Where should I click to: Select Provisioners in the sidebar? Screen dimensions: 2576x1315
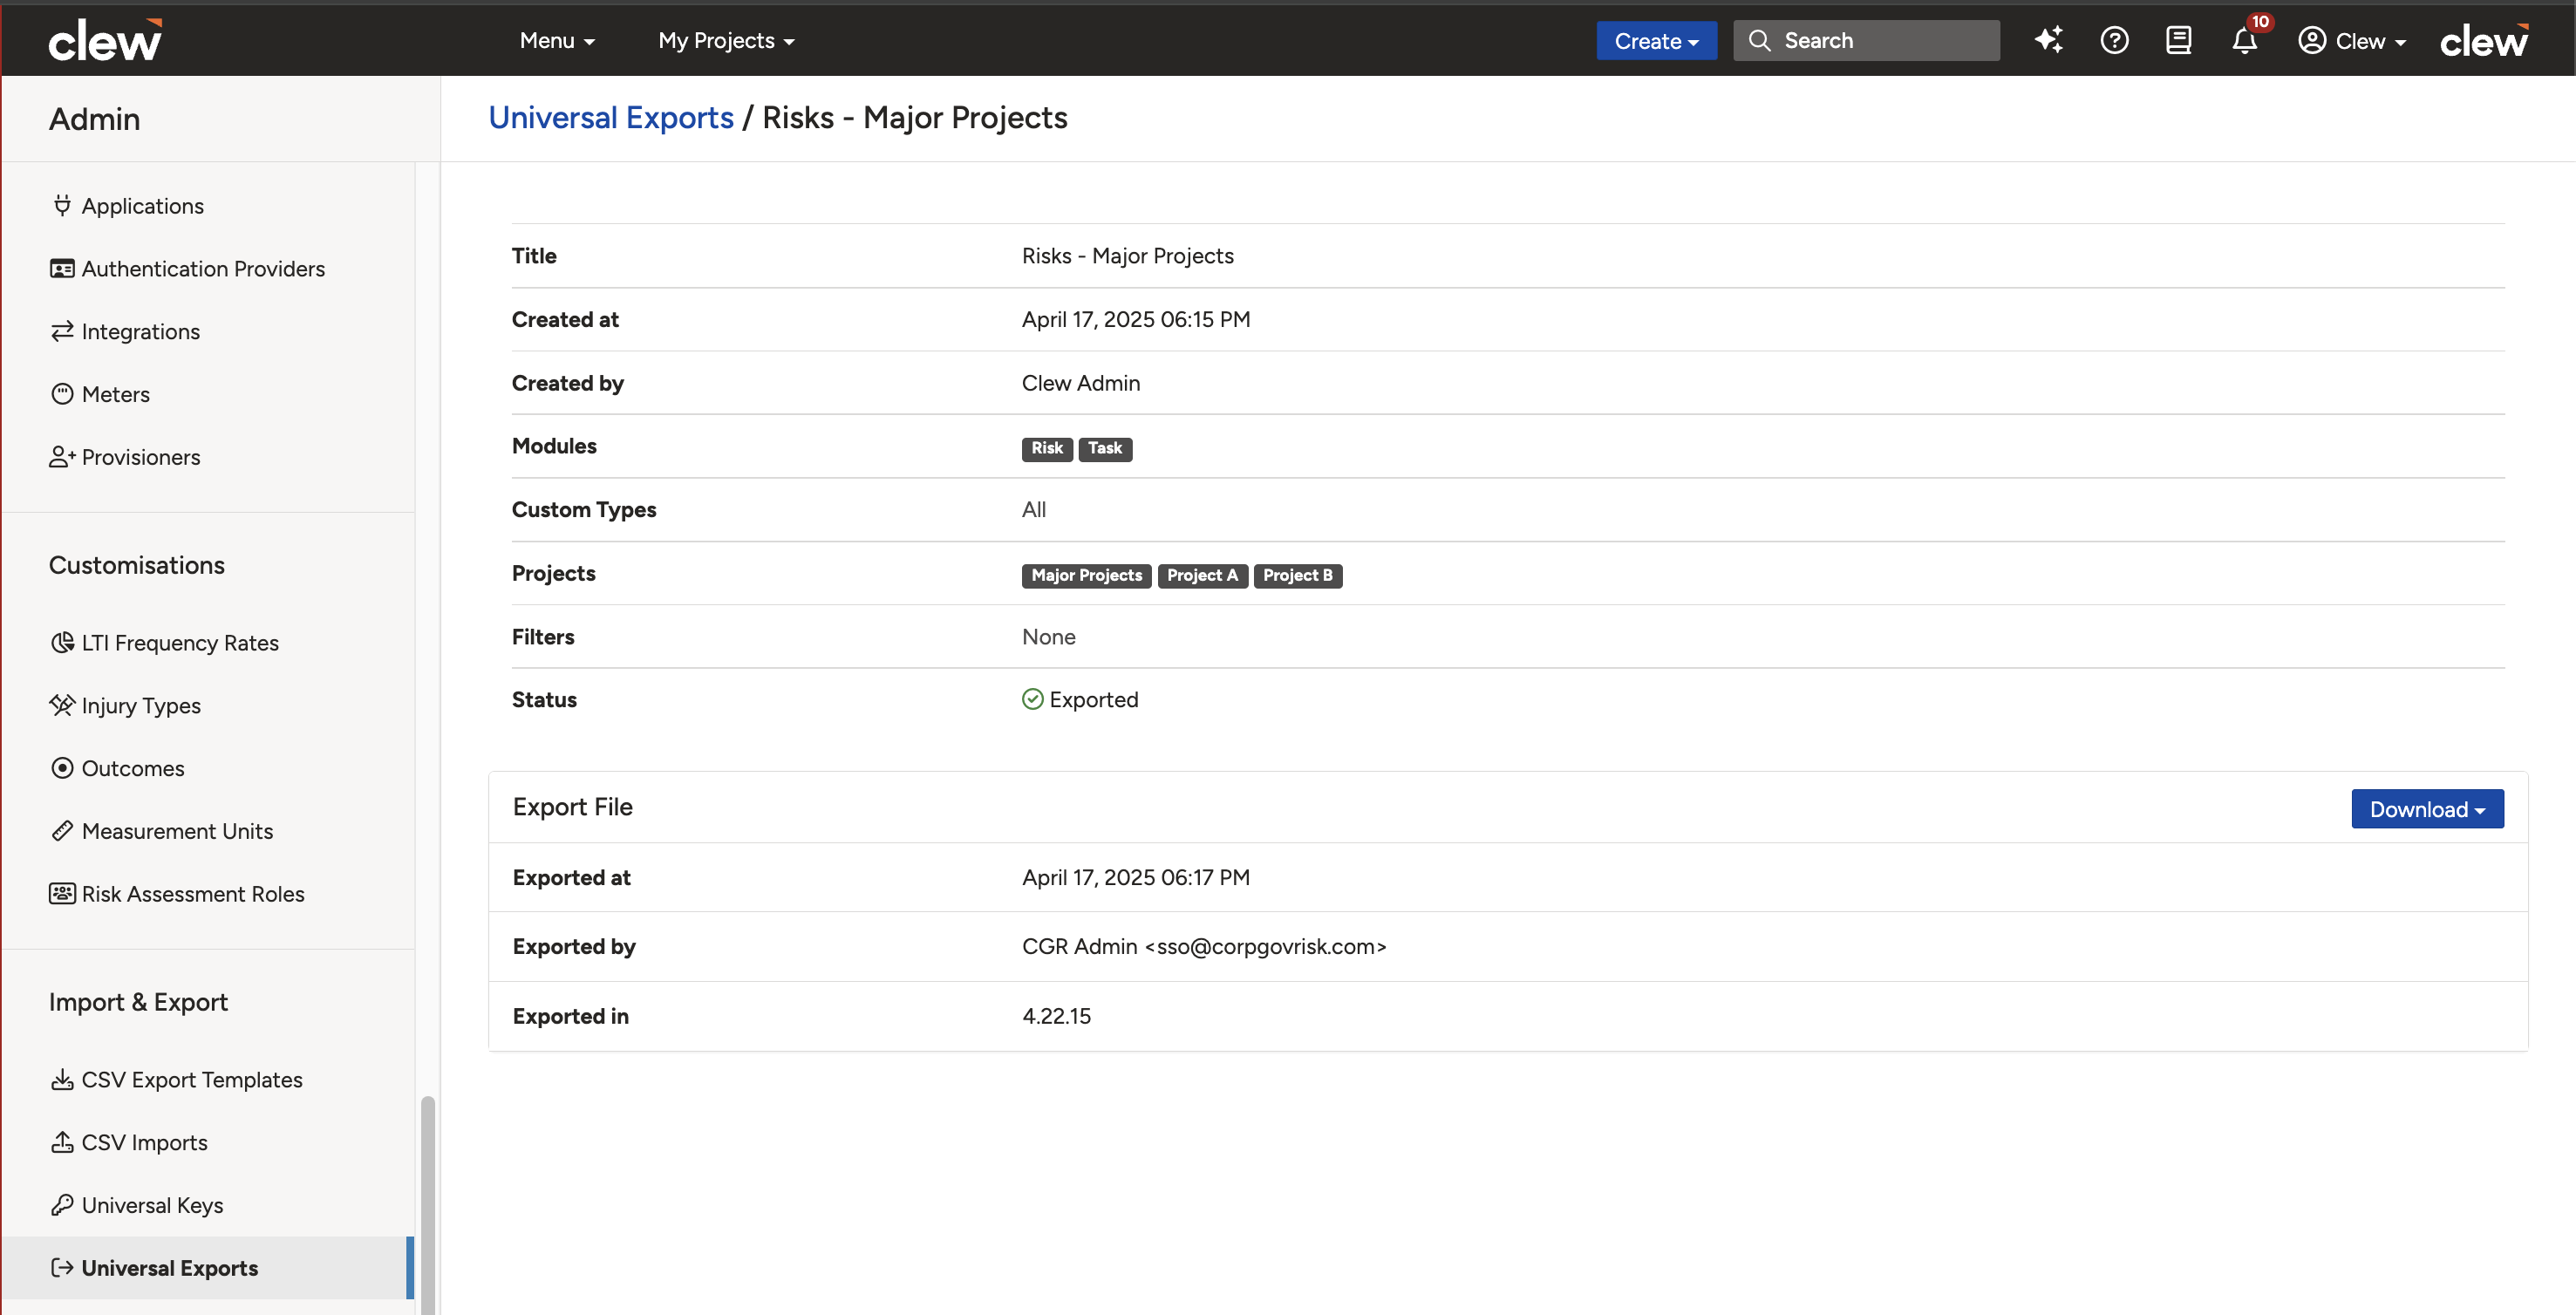(x=141, y=457)
